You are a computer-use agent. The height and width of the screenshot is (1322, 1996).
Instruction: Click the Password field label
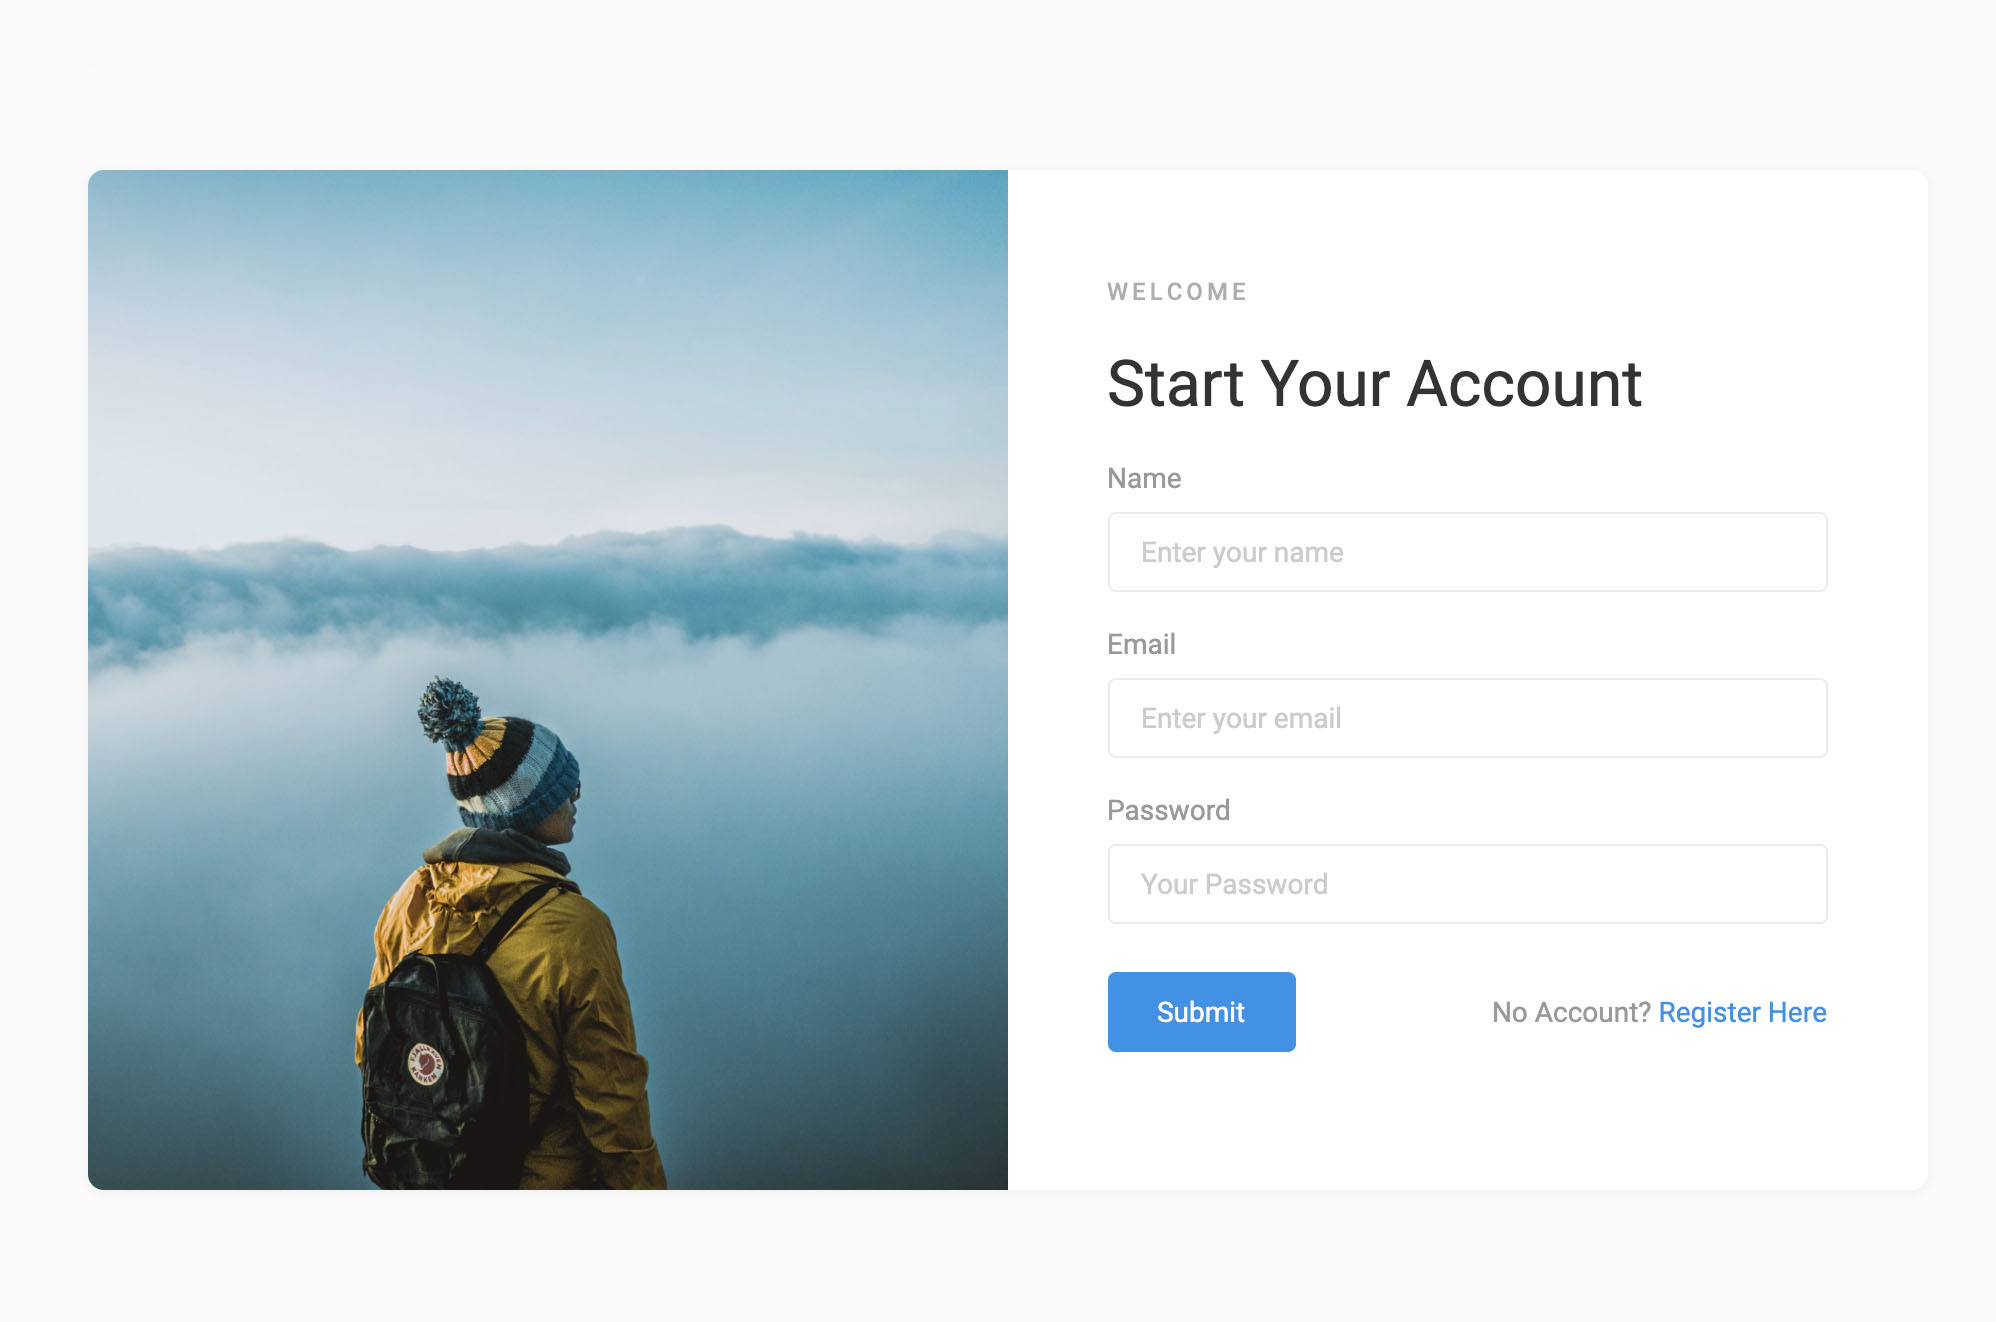[x=1168, y=810]
